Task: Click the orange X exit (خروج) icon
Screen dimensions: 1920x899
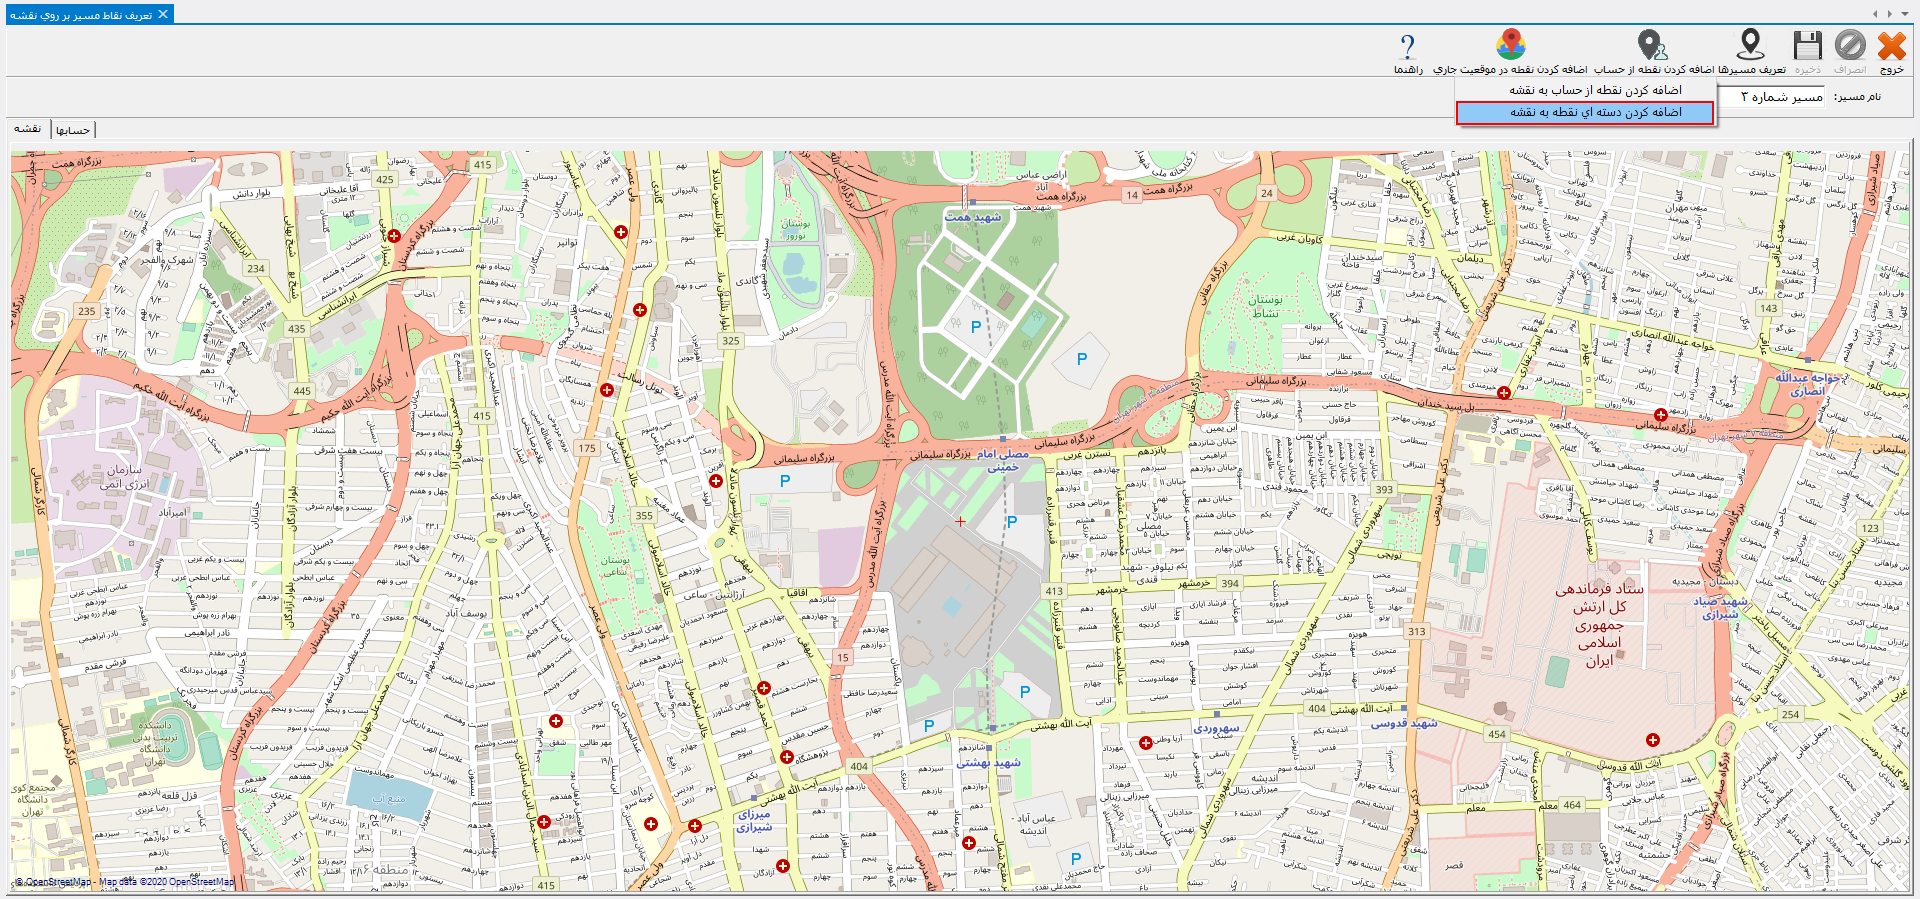Action: (x=1890, y=46)
